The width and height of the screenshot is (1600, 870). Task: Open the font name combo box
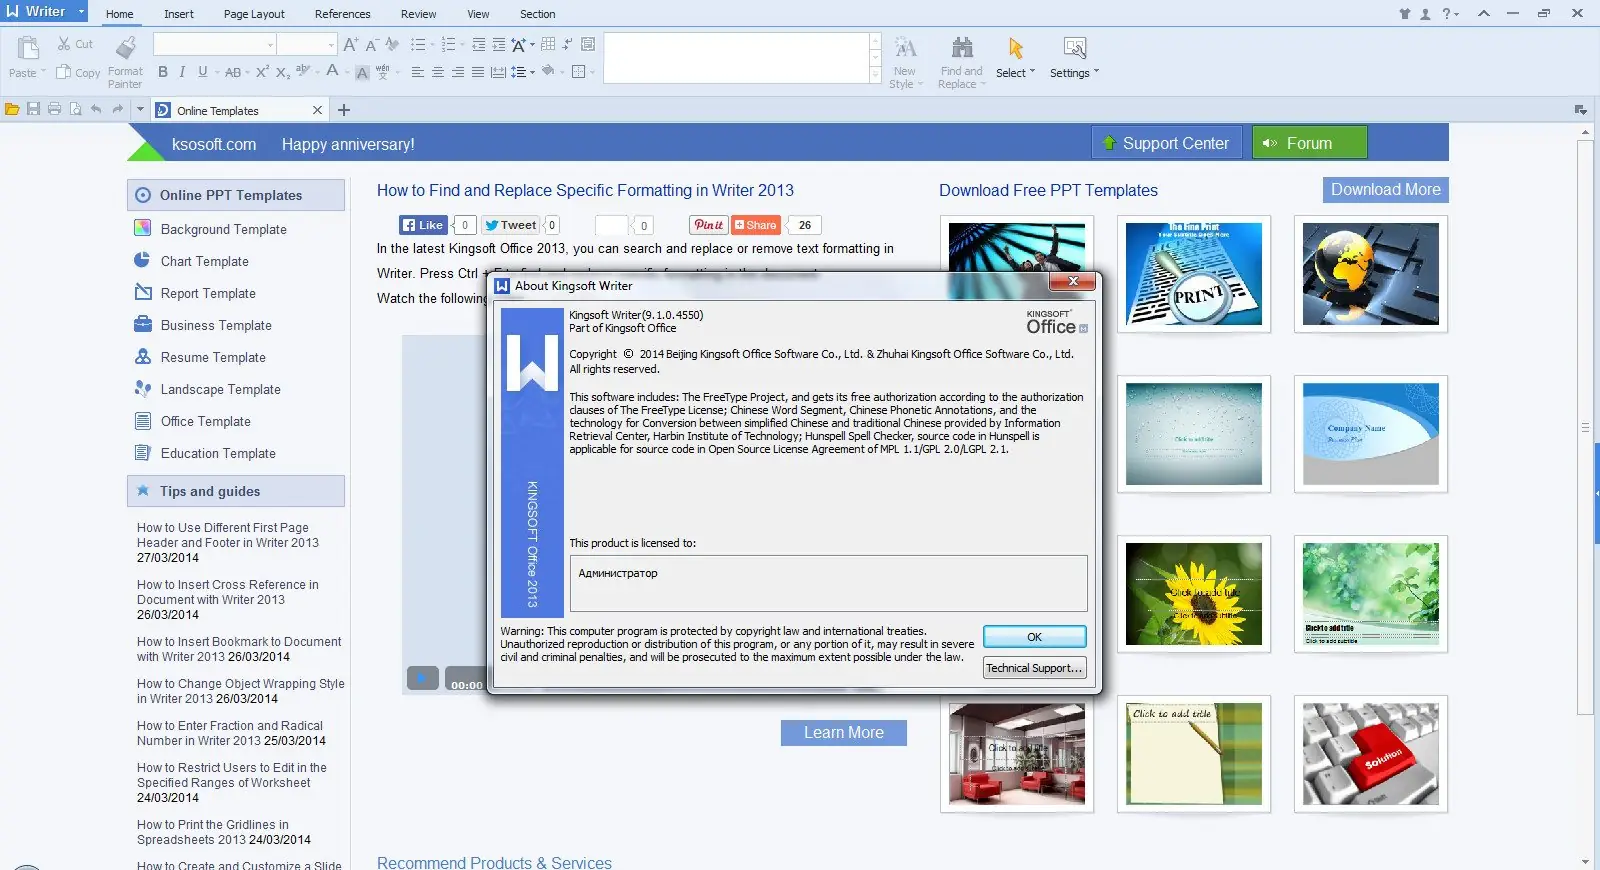pyautogui.click(x=214, y=44)
